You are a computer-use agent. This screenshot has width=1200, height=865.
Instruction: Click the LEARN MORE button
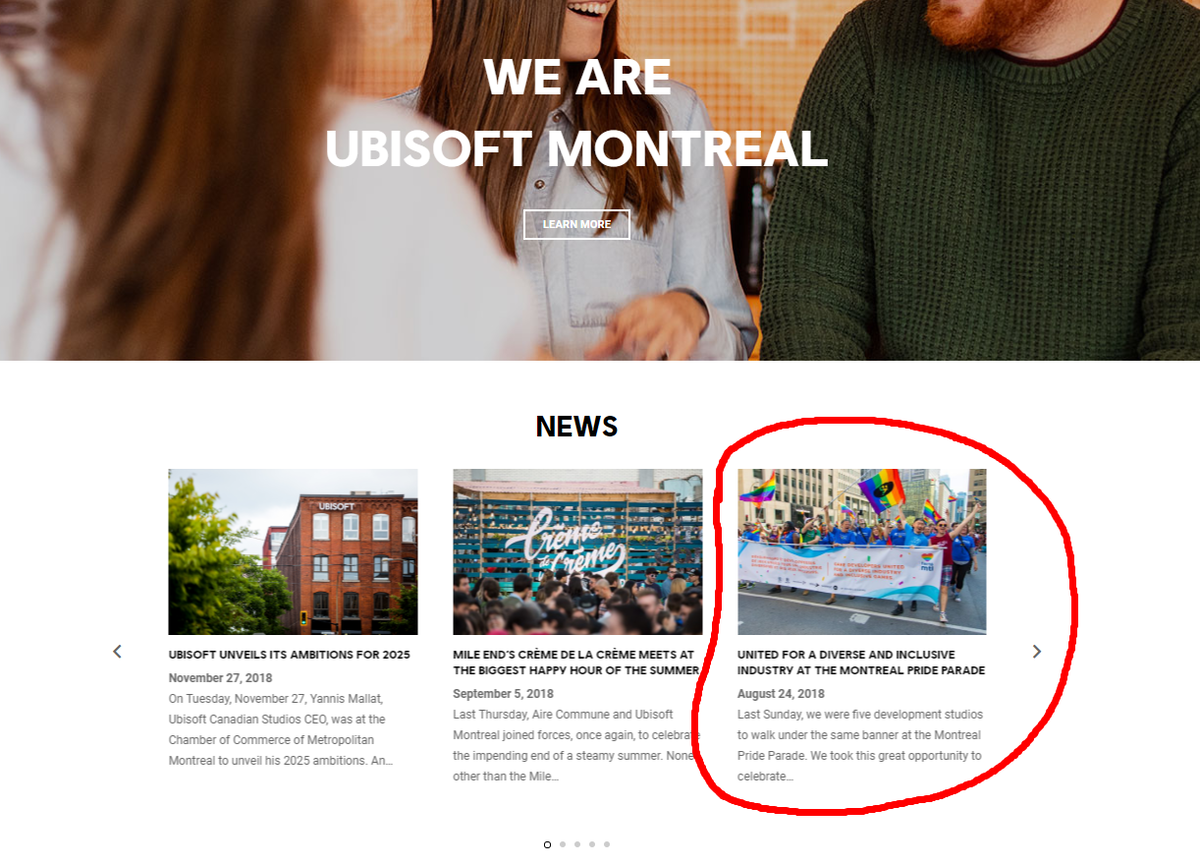(x=577, y=224)
